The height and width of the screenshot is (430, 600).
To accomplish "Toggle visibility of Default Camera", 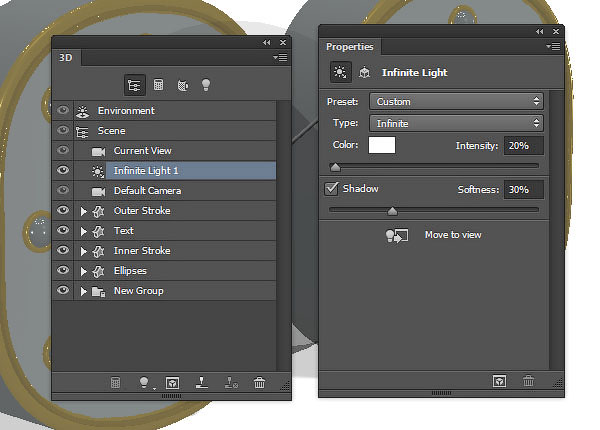I will tap(63, 190).
